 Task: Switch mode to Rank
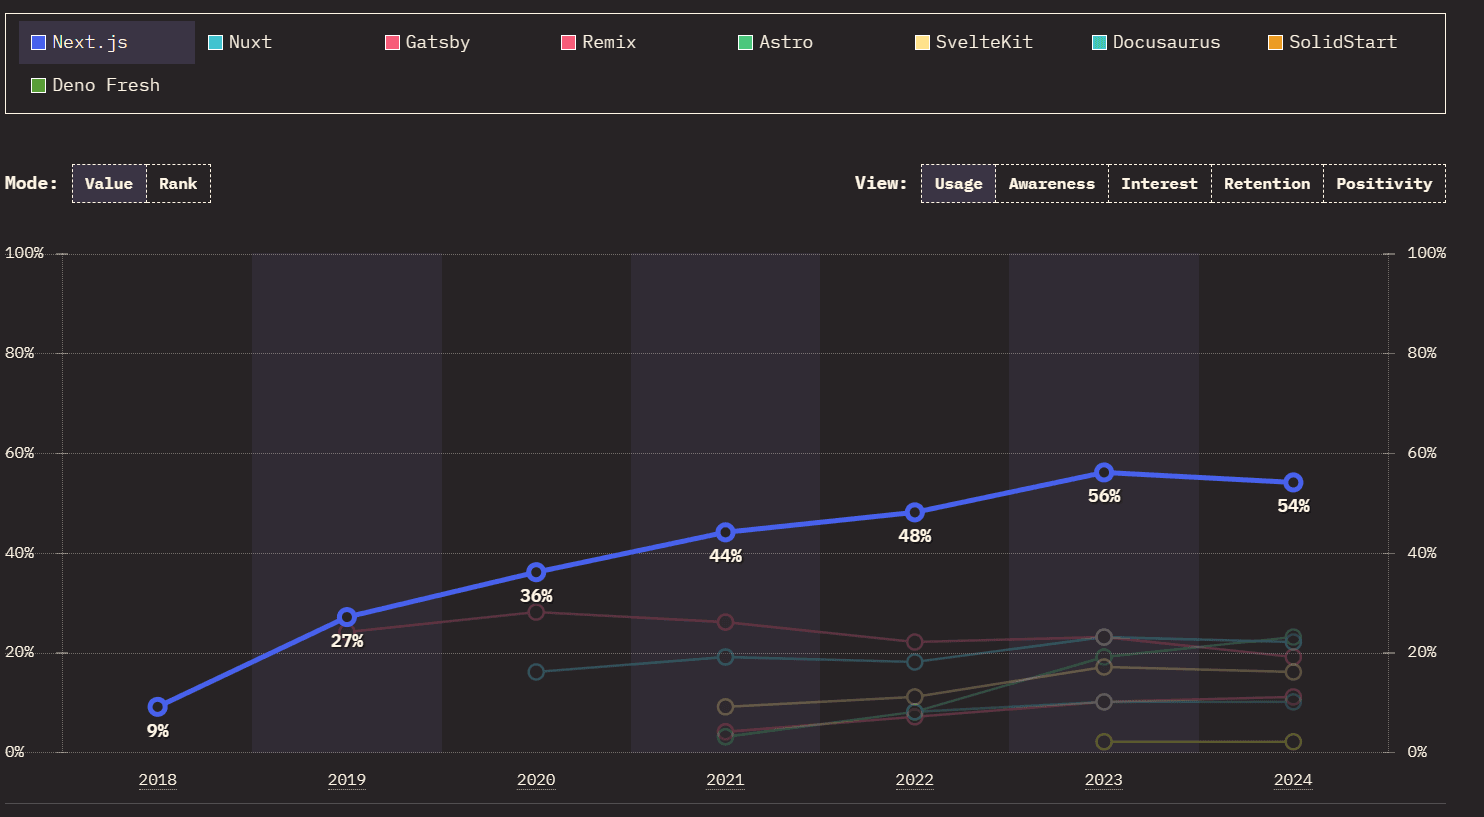coord(178,183)
